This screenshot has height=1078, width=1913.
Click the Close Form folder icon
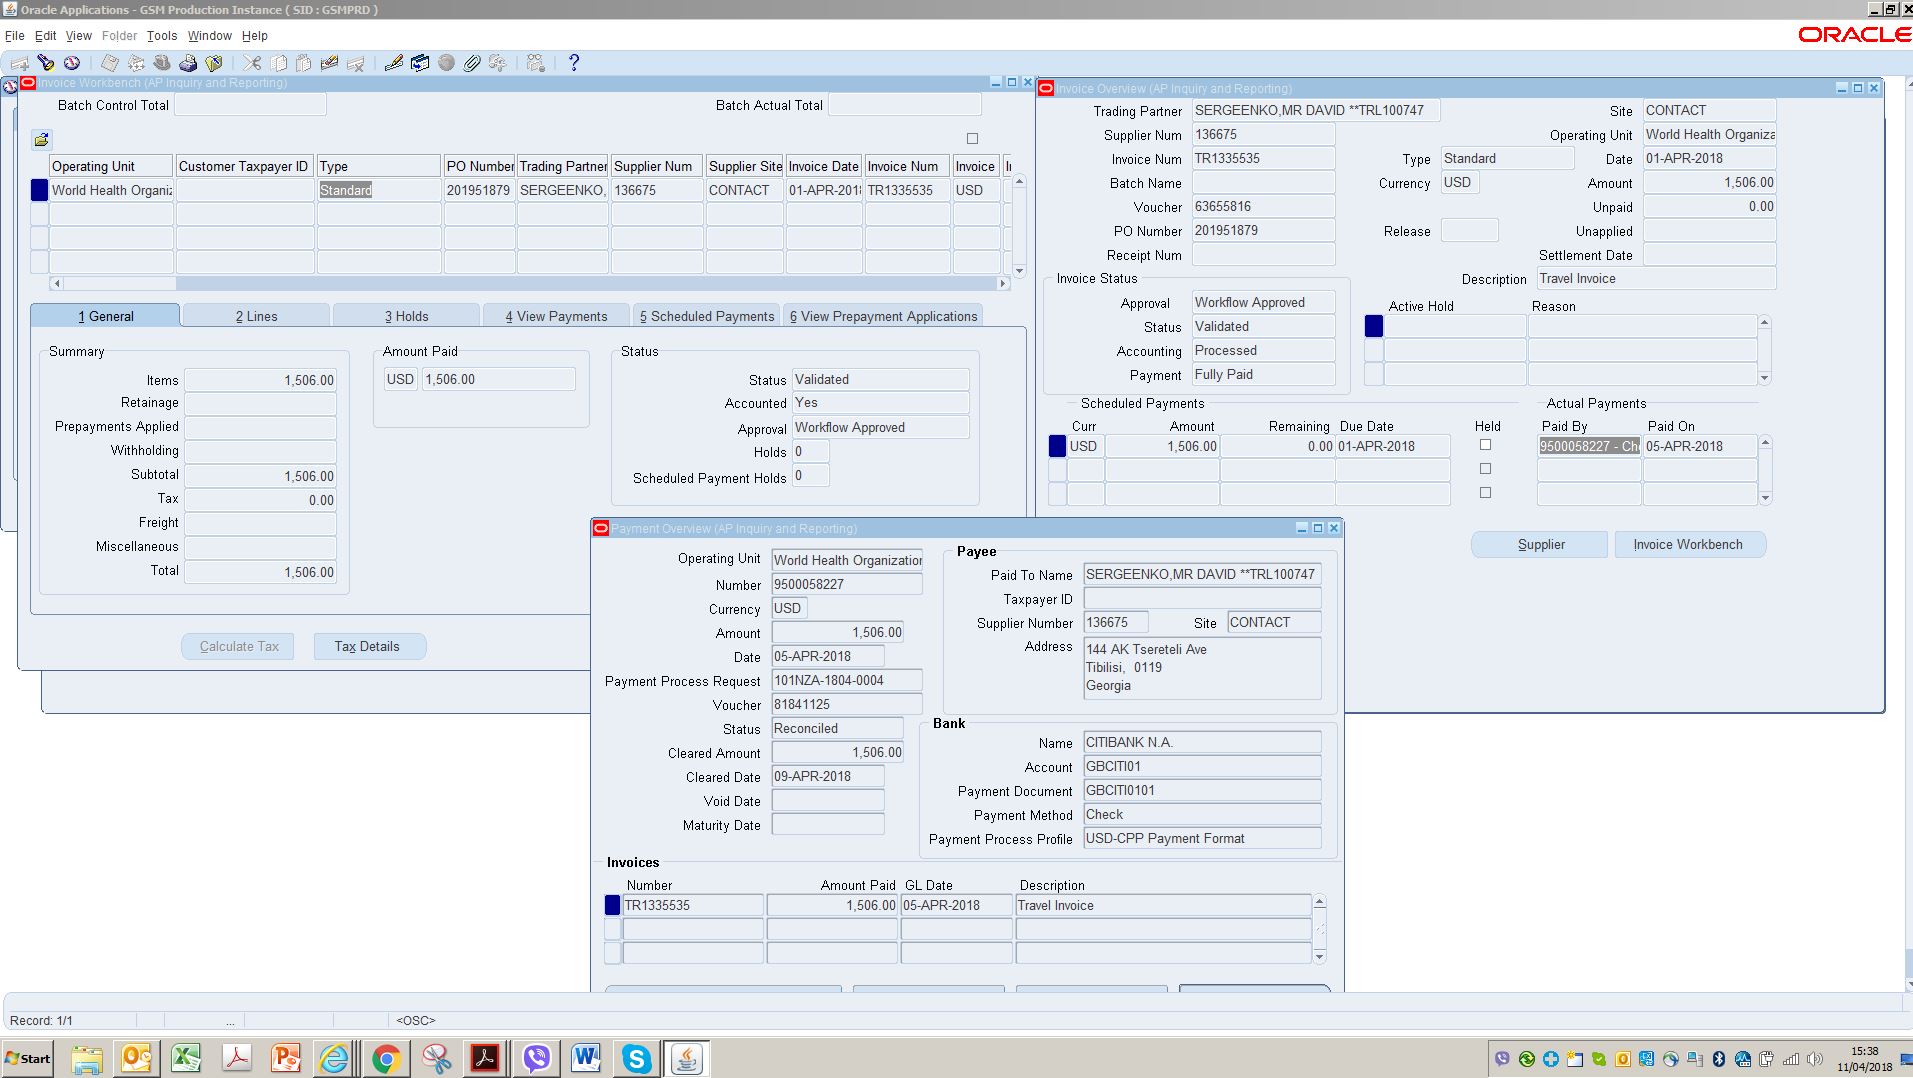pyautogui.click(x=213, y=63)
